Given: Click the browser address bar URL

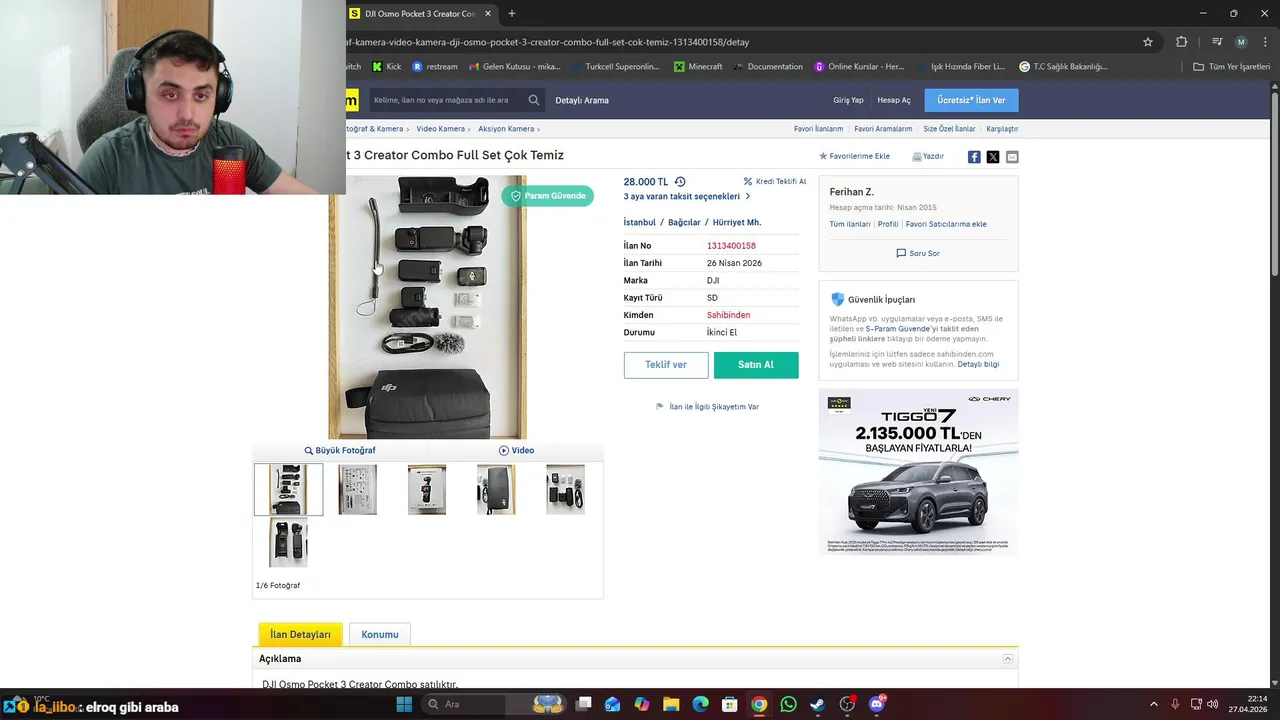Looking at the screenshot, I should point(548,42).
